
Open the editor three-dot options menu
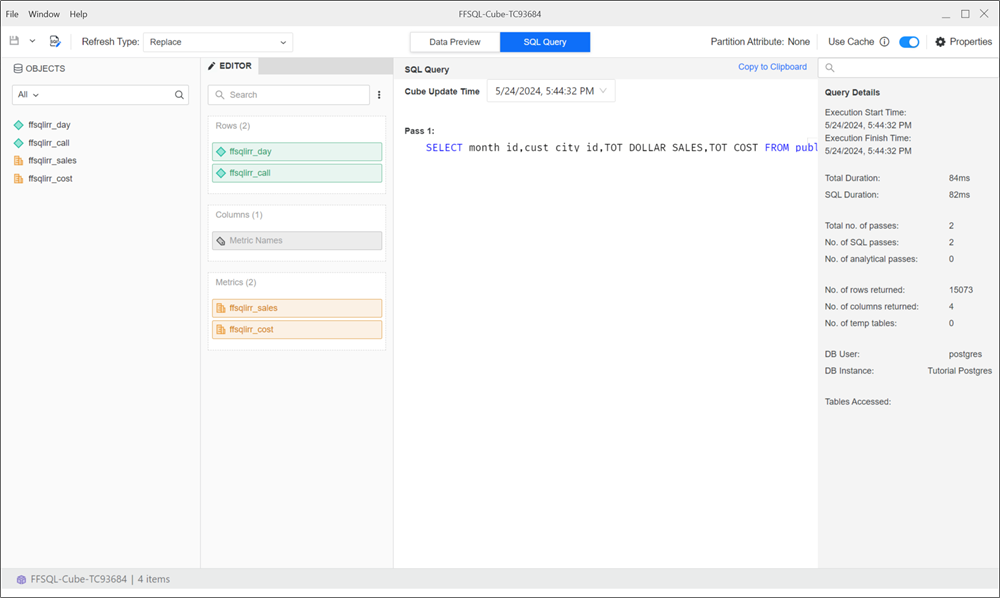(379, 95)
